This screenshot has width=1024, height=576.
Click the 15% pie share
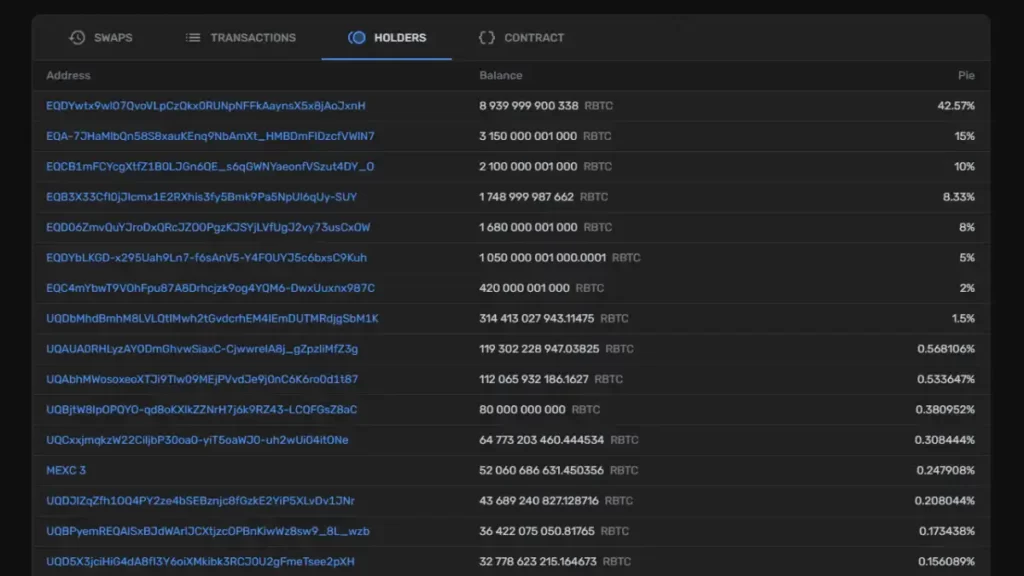click(x=964, y=136)
